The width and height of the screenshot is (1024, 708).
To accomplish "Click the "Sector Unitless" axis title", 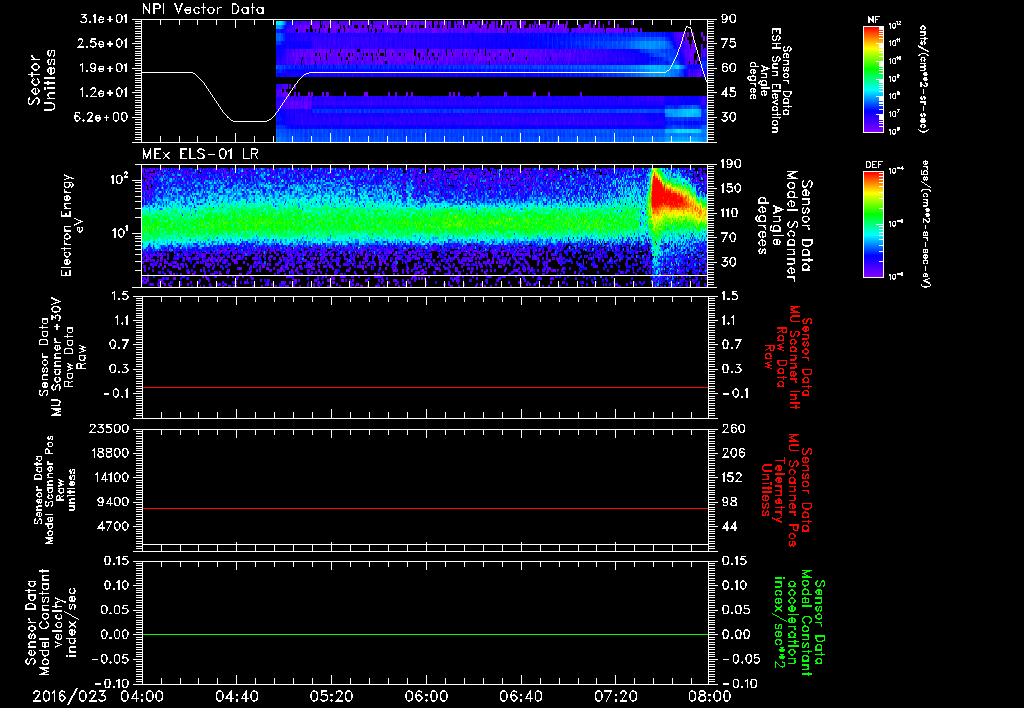I will [x=42, y=80].
